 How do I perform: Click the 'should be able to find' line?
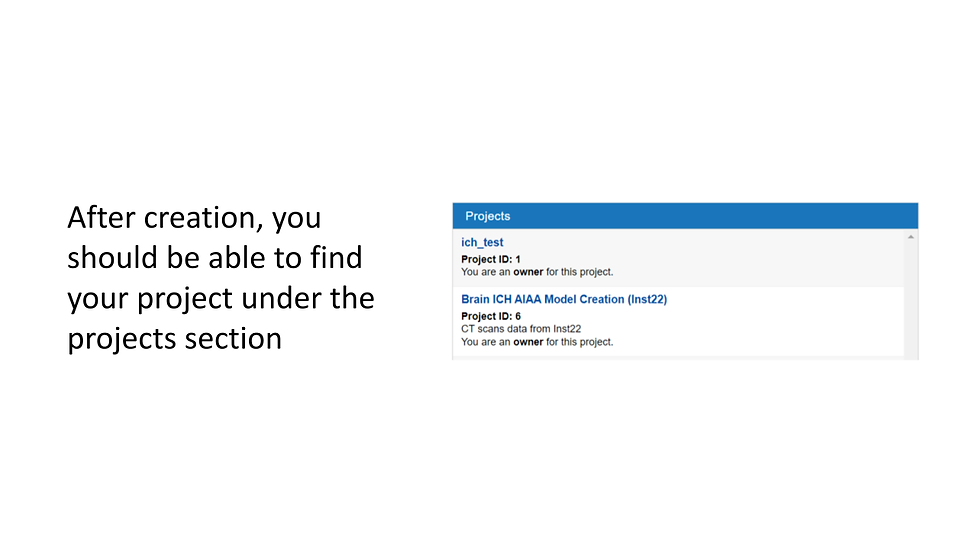click(x=214, y=257)
